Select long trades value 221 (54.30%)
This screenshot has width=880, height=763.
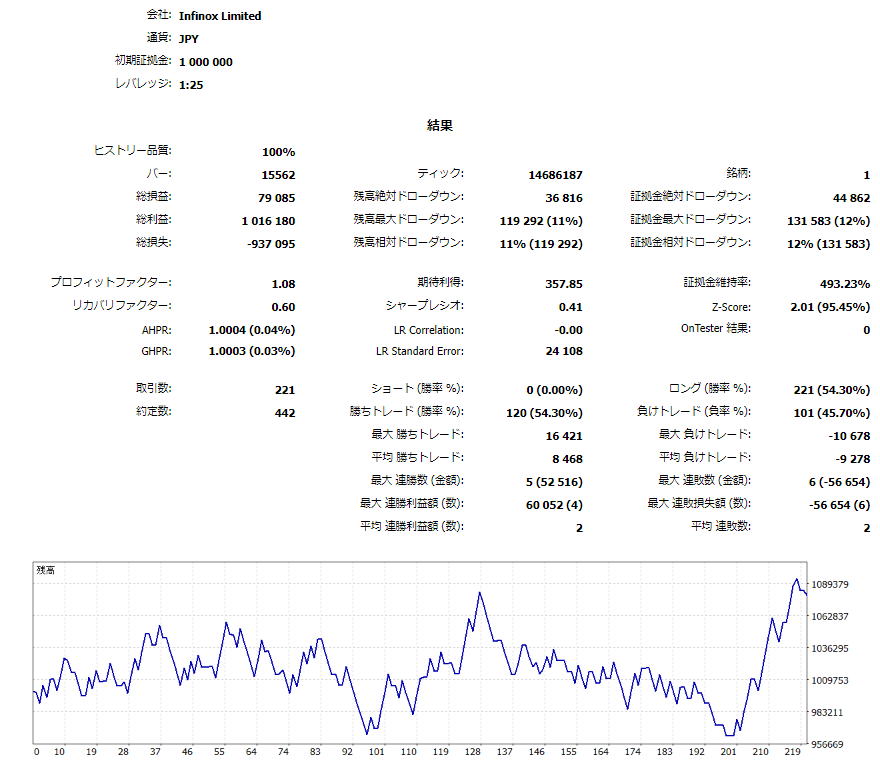832,390
